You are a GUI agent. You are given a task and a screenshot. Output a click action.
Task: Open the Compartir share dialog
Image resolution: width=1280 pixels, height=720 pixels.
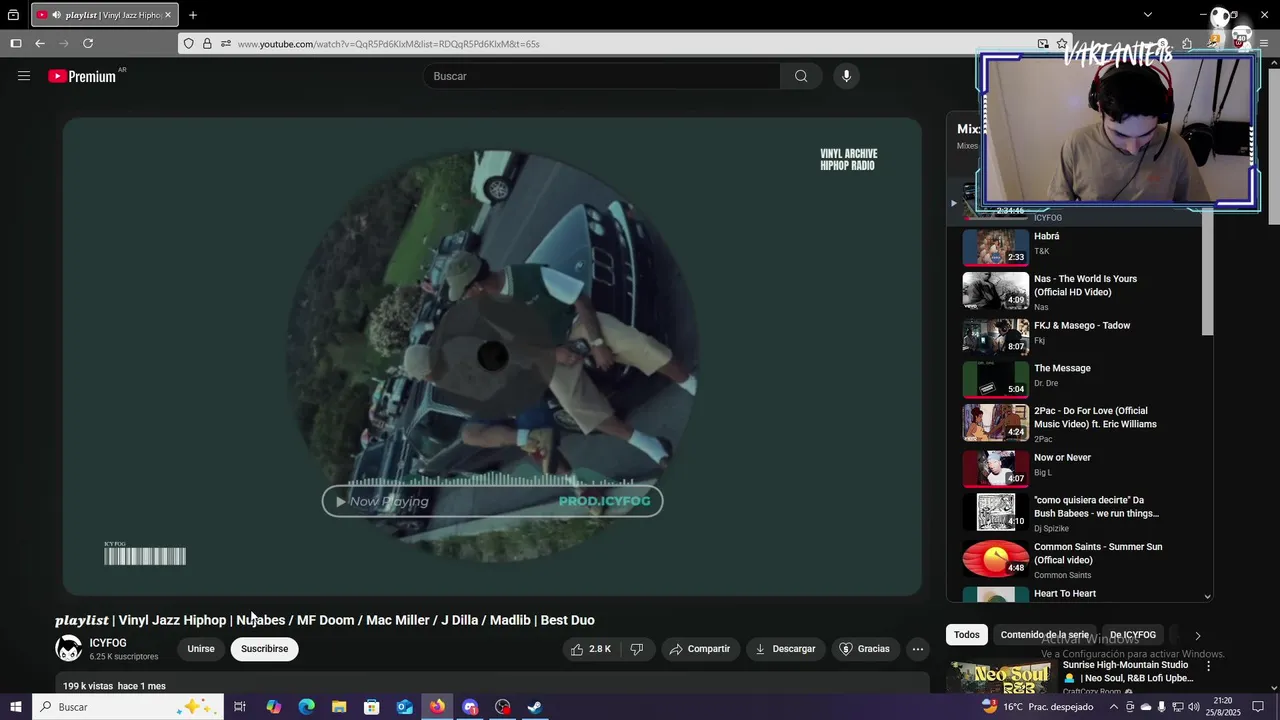pos(700,649)
